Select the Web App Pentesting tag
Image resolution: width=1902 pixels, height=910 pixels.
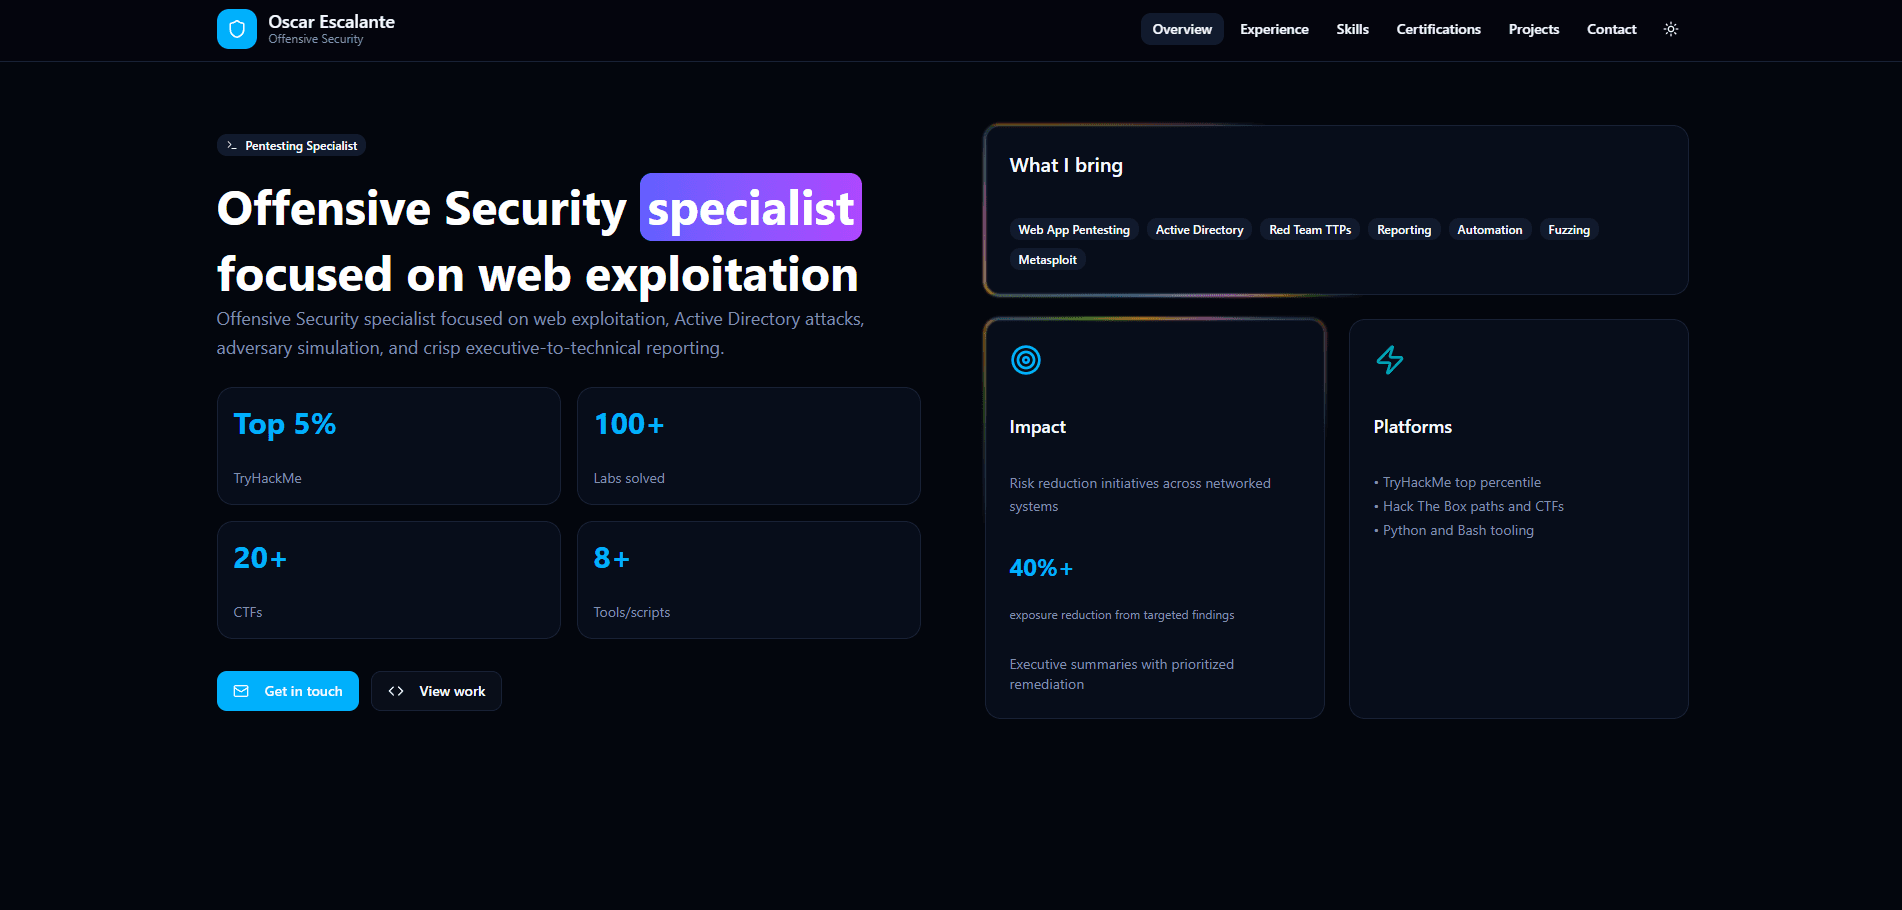point(1073,230)
